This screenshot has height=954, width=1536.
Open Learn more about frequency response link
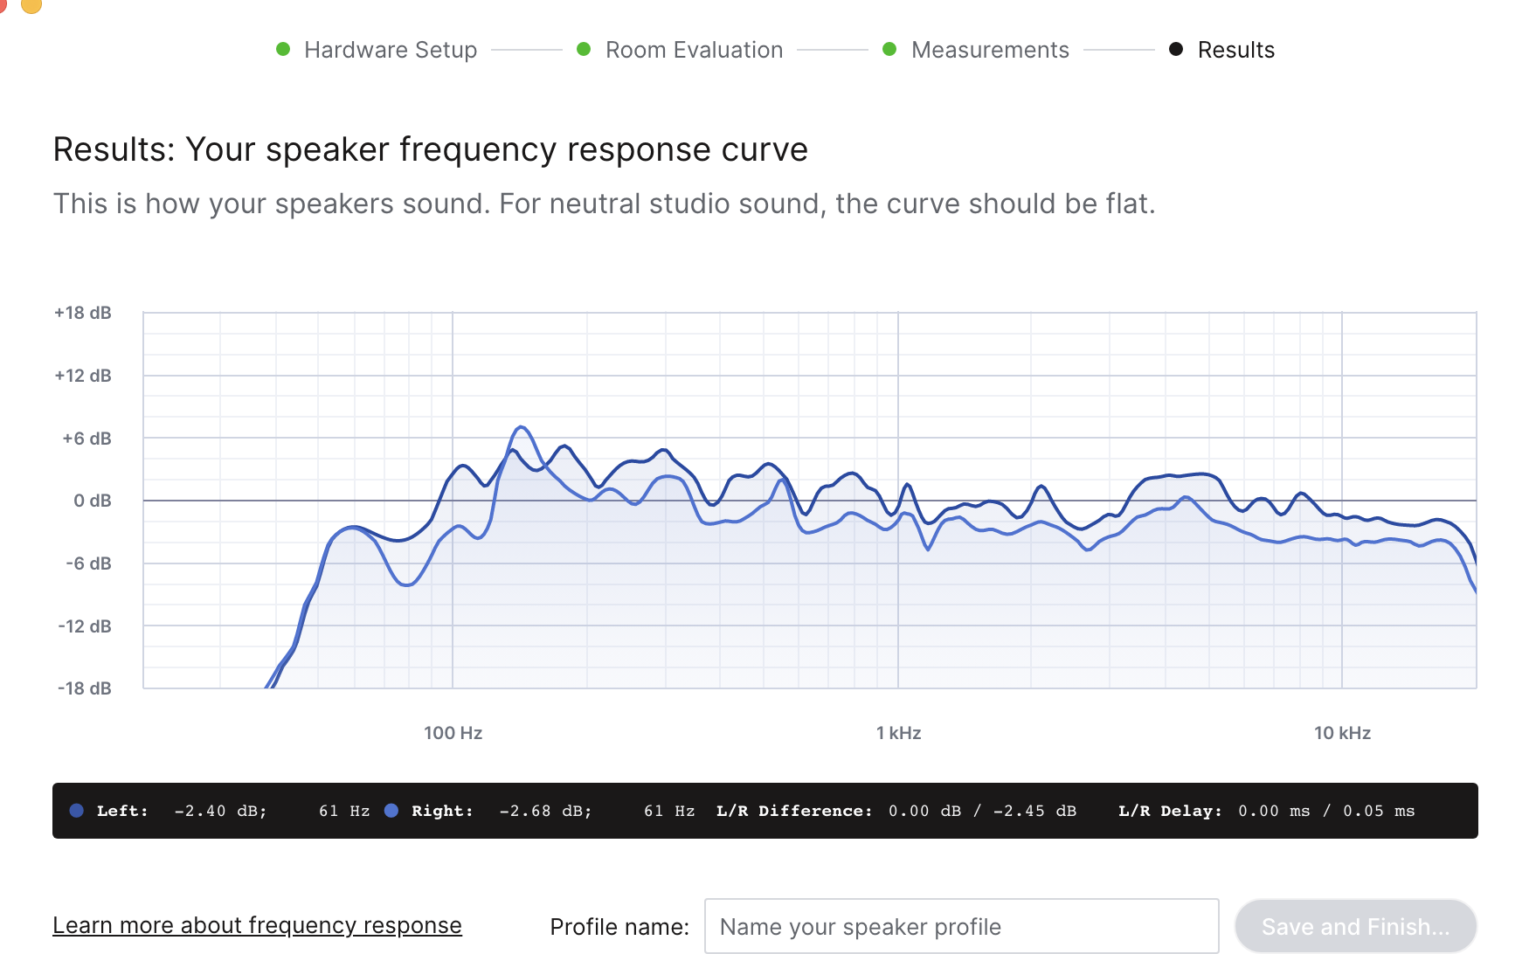pyautogui.click(x=257, y=926)
